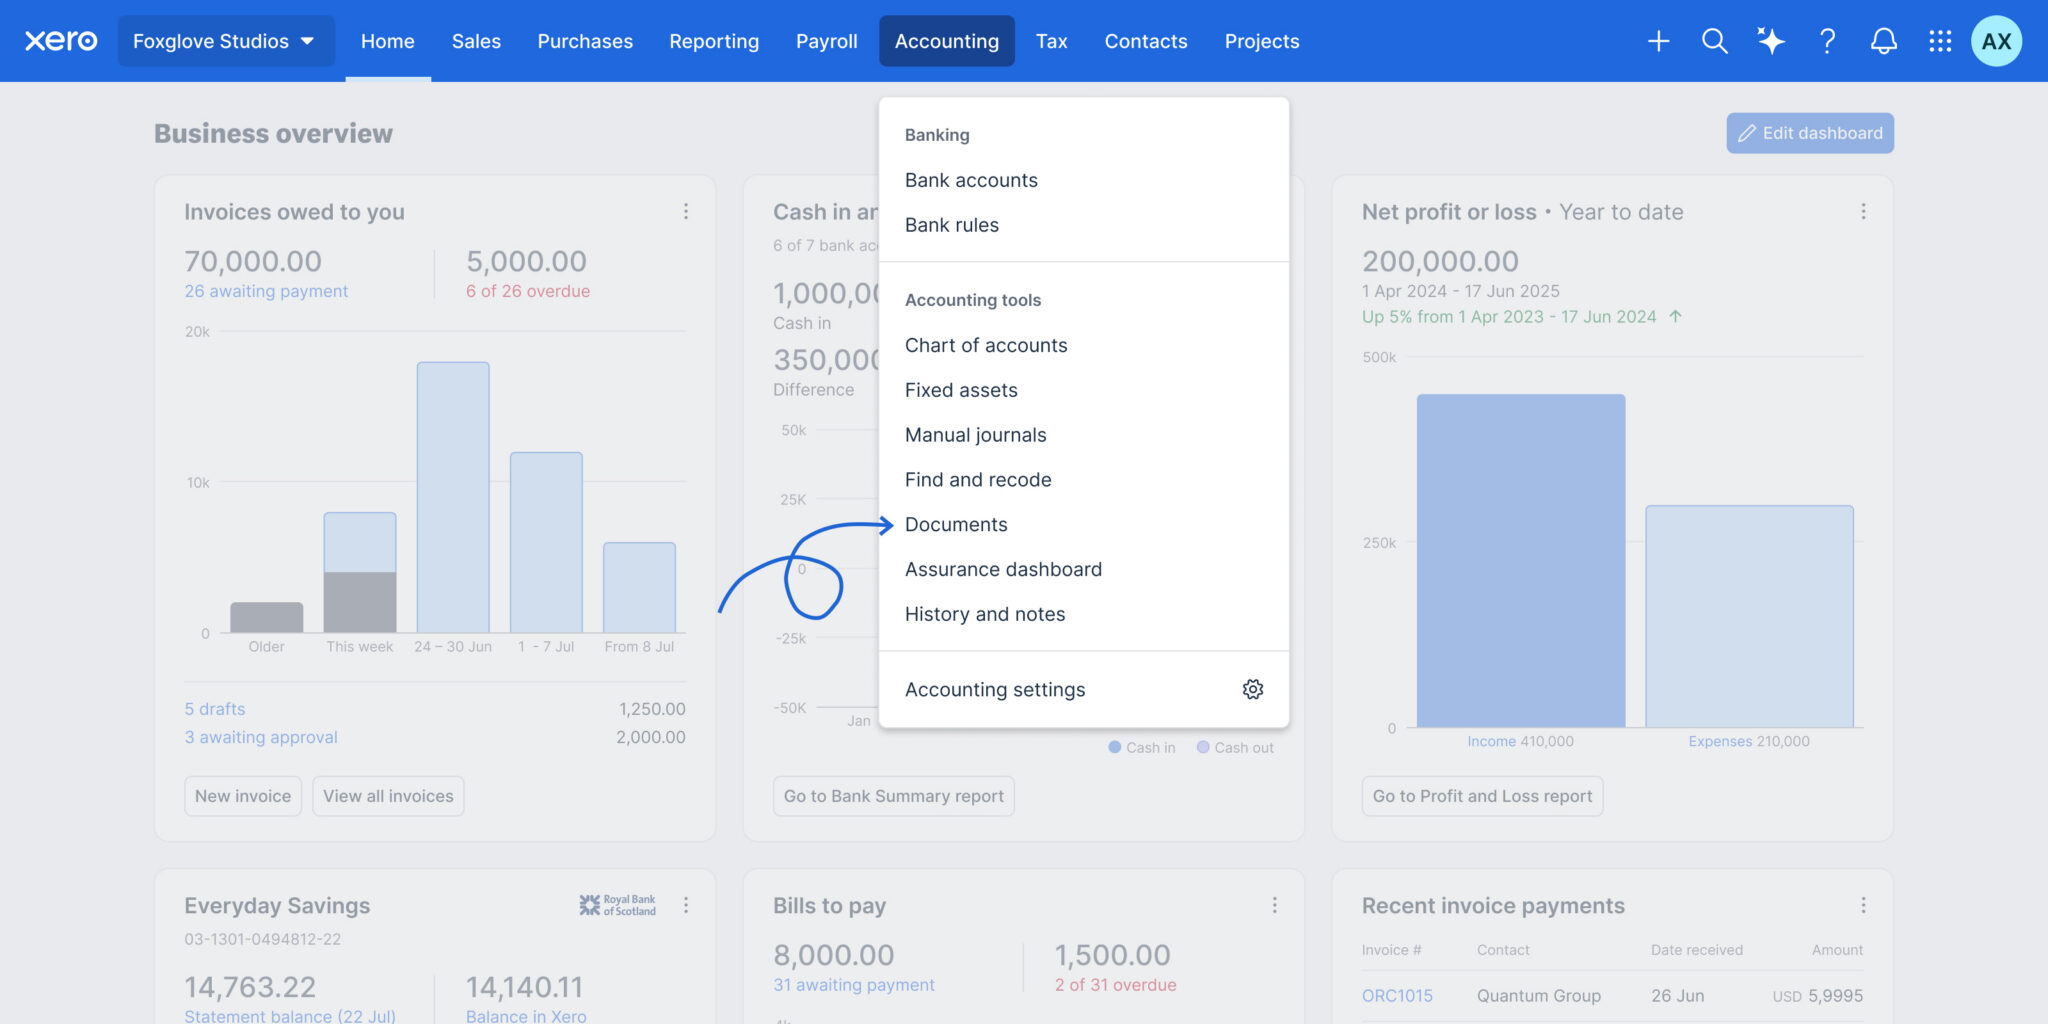Open Recent invoice payments options menu
2048x1024 pixels.
pos(1863,905)
